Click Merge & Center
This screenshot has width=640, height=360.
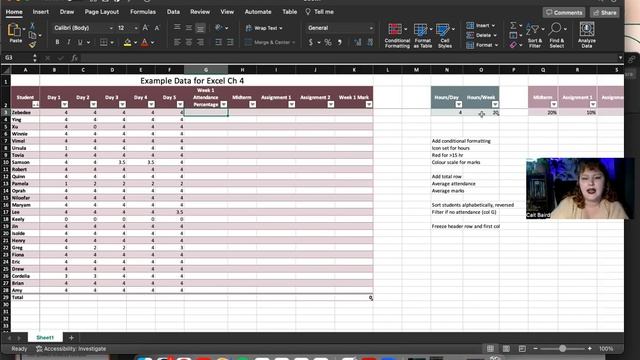[269, 42]
